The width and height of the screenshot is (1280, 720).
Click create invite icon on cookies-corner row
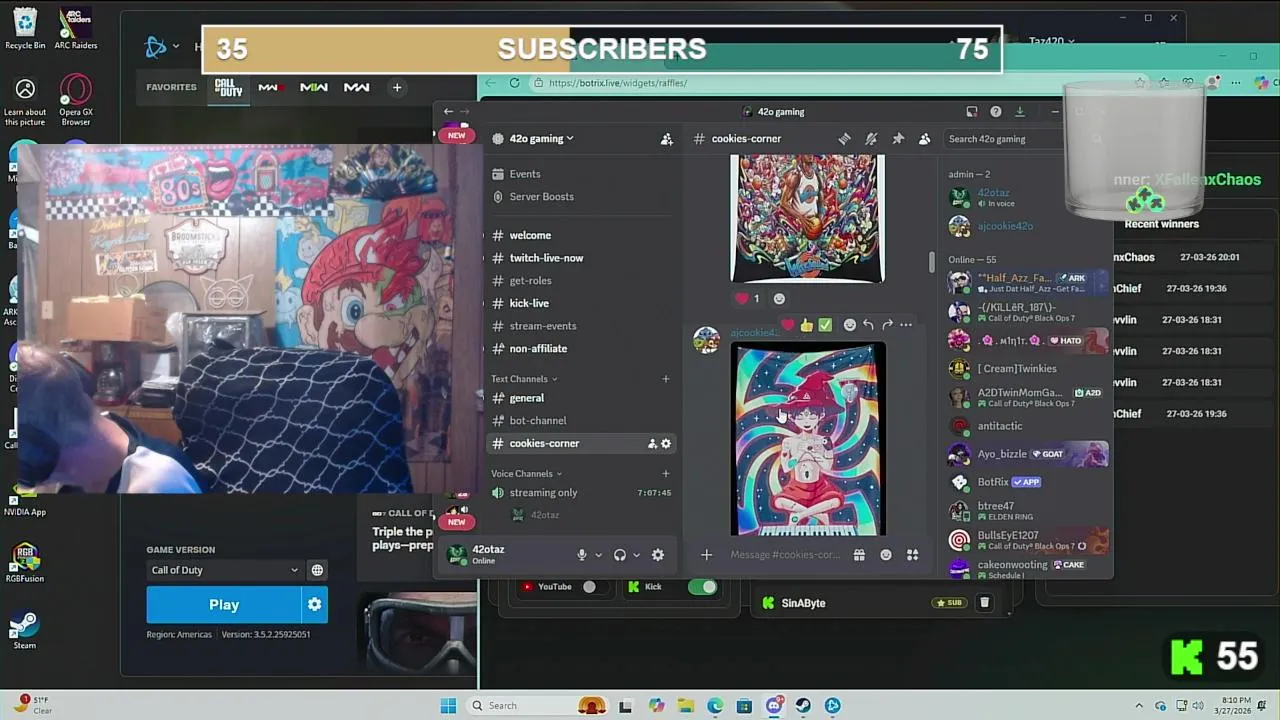coord(652,444)
